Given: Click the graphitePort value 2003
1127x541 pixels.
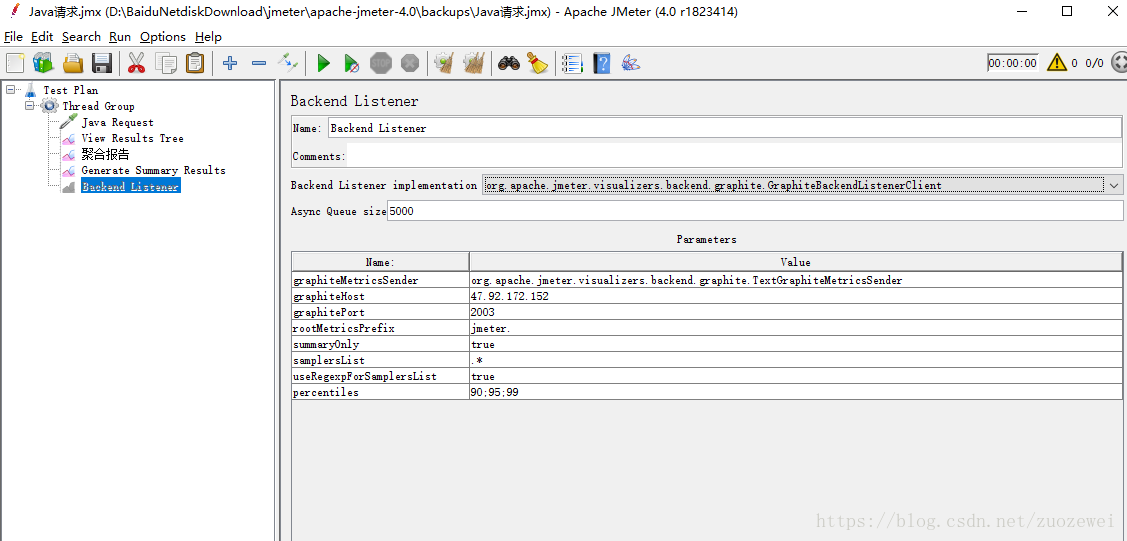Looking at the screenshot, I should click(796, 313).
